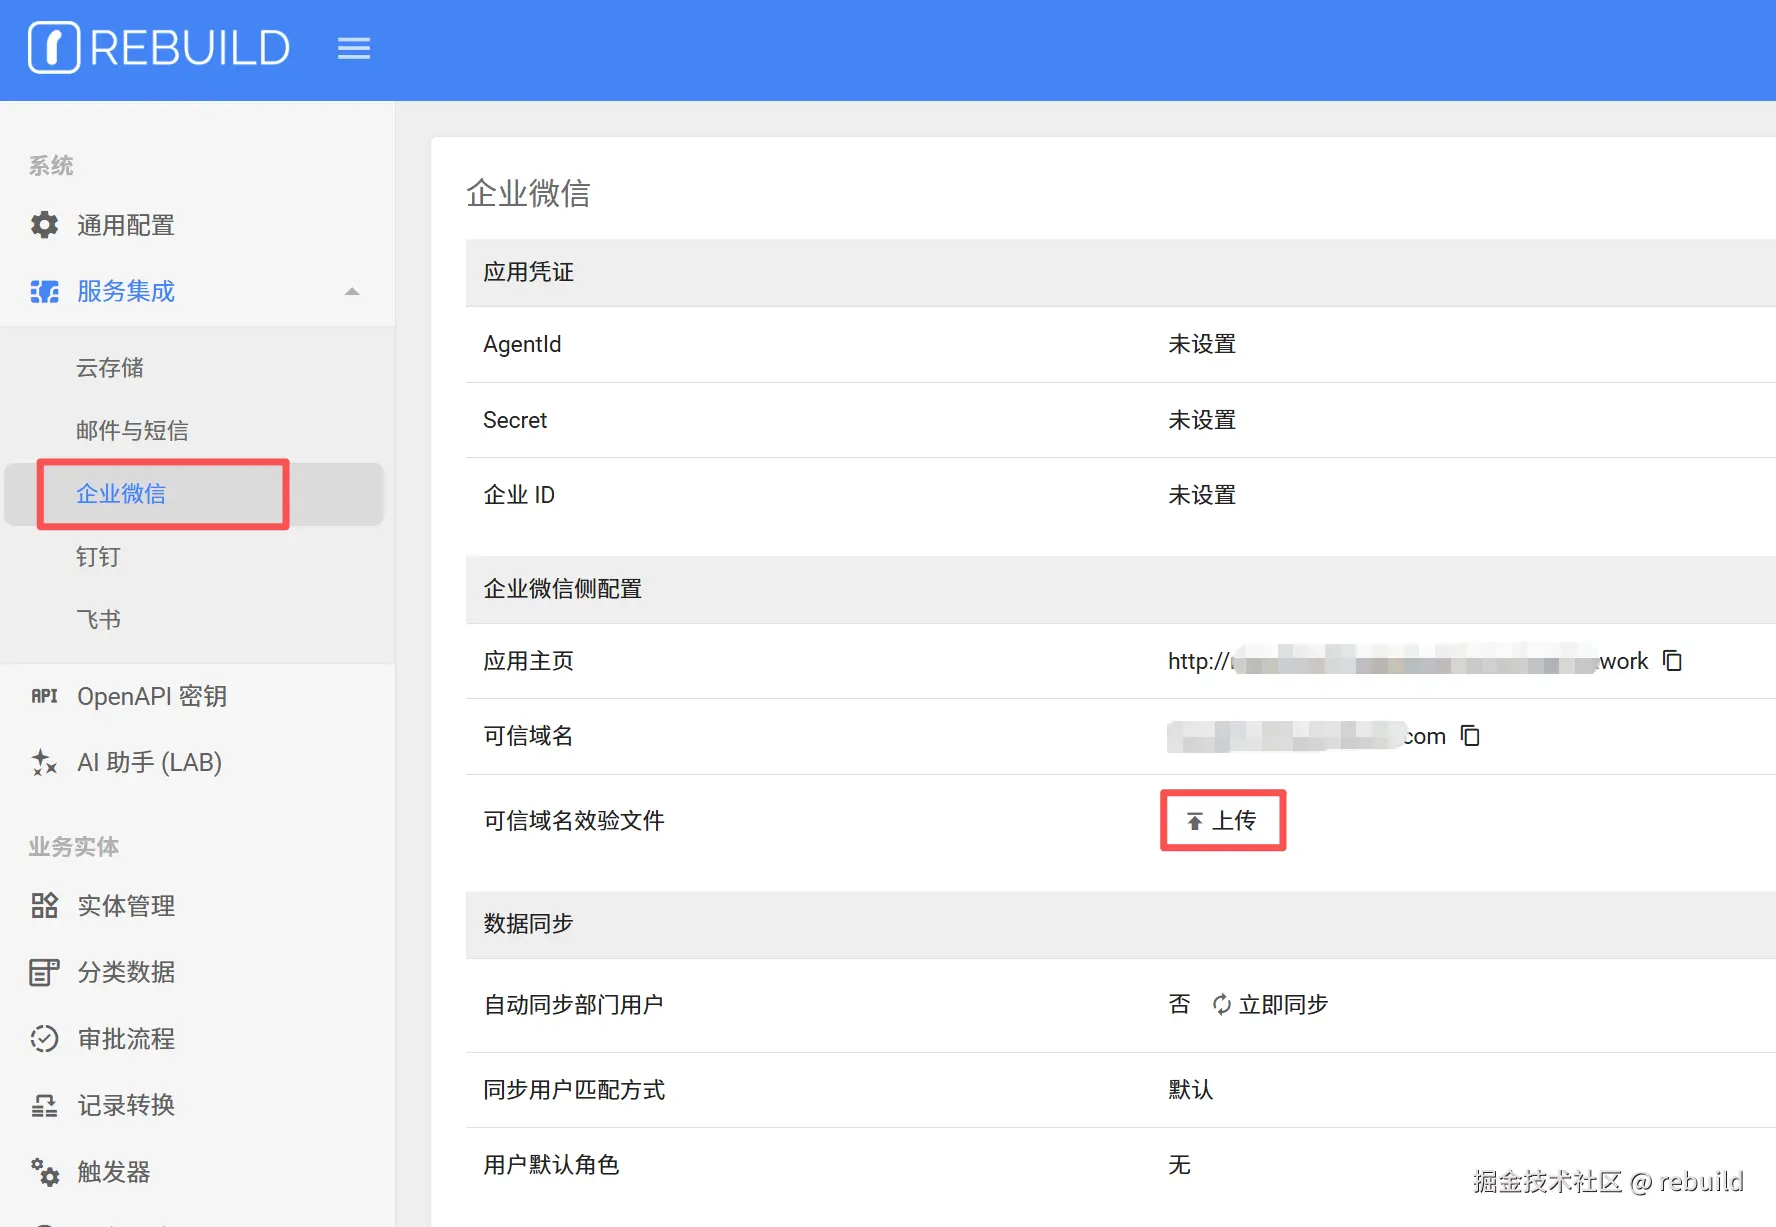Click the 数据同步 section header

528,923
